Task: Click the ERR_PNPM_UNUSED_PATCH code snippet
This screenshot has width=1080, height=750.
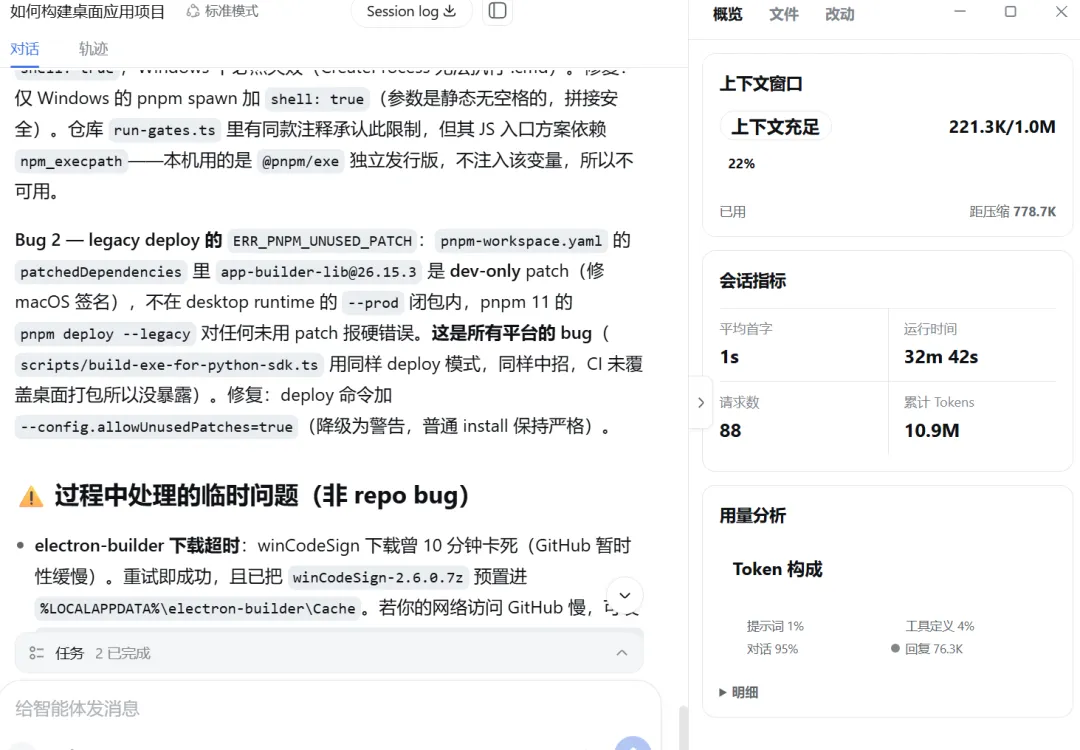Action: pyautogui.click(x=322, y=241)
